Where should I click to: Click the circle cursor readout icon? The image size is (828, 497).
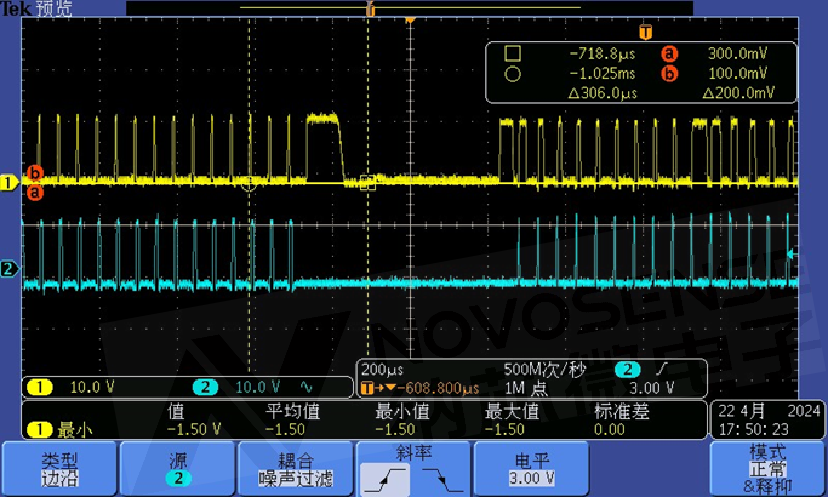[512, 73]
